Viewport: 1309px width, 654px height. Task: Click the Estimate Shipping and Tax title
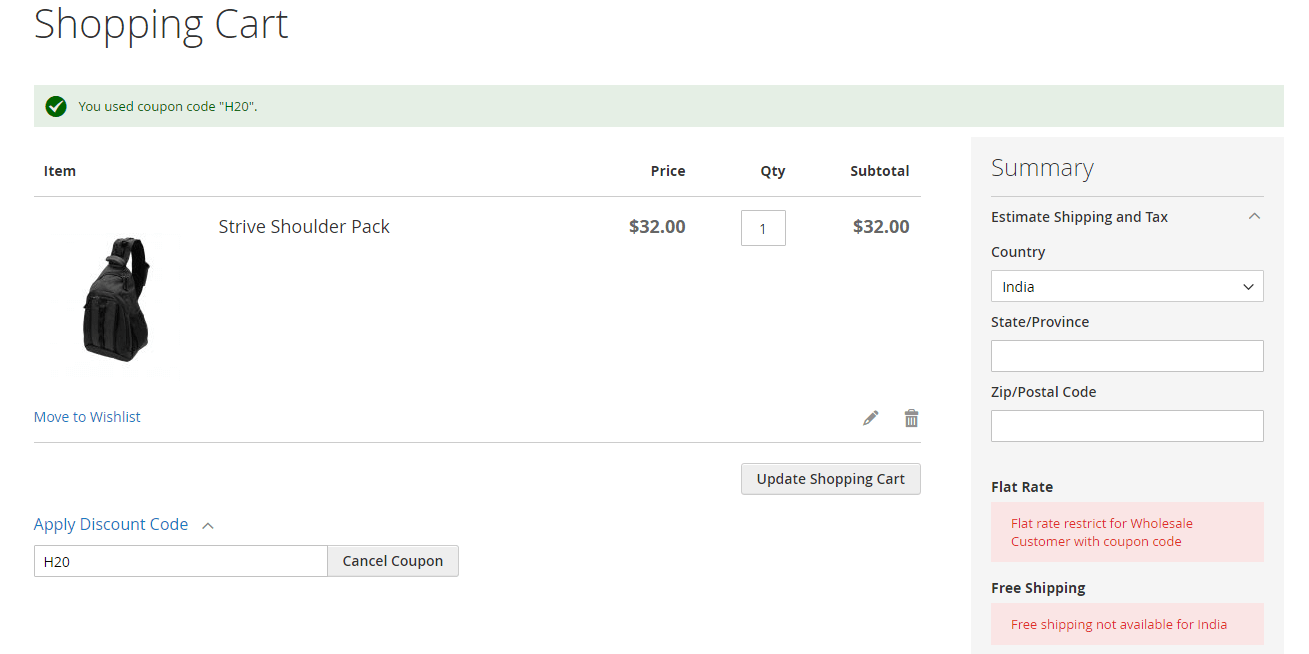point(1079,217)
